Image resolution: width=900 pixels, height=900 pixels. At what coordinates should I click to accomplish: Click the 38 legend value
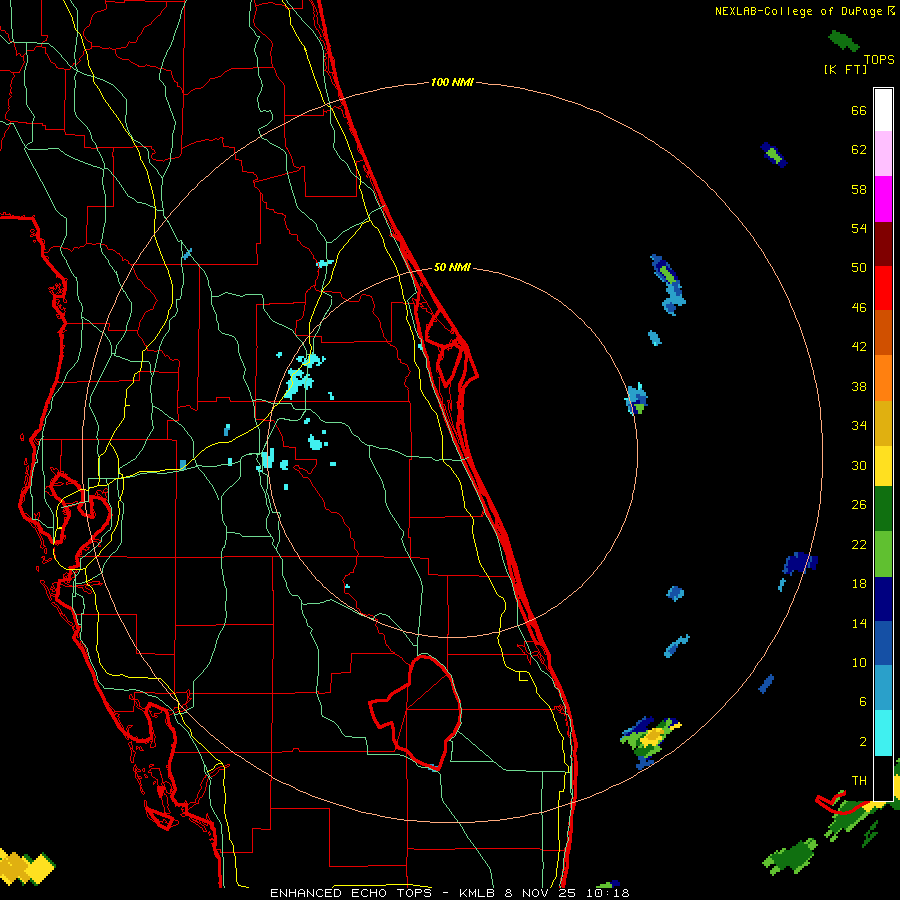[x=859, y=386]
